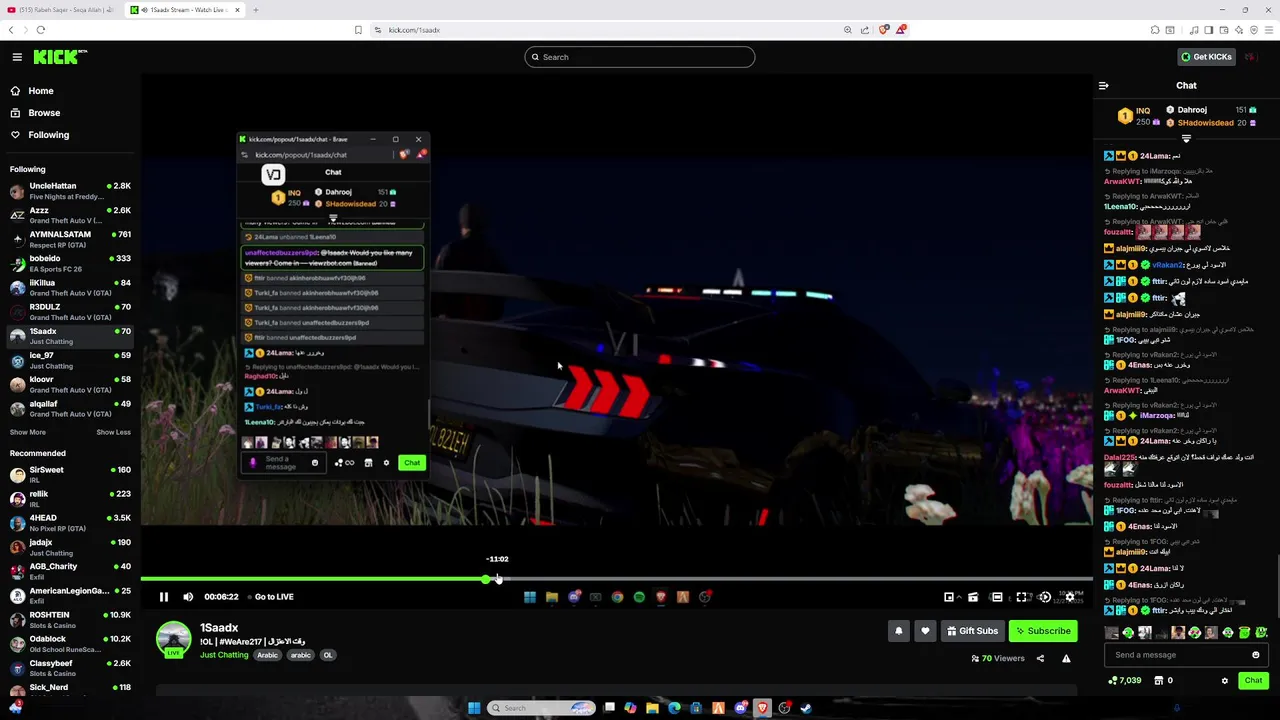The image size is (1280, 720).
Task: Click the OL stream tag
Action: click(x=327, y=655)
